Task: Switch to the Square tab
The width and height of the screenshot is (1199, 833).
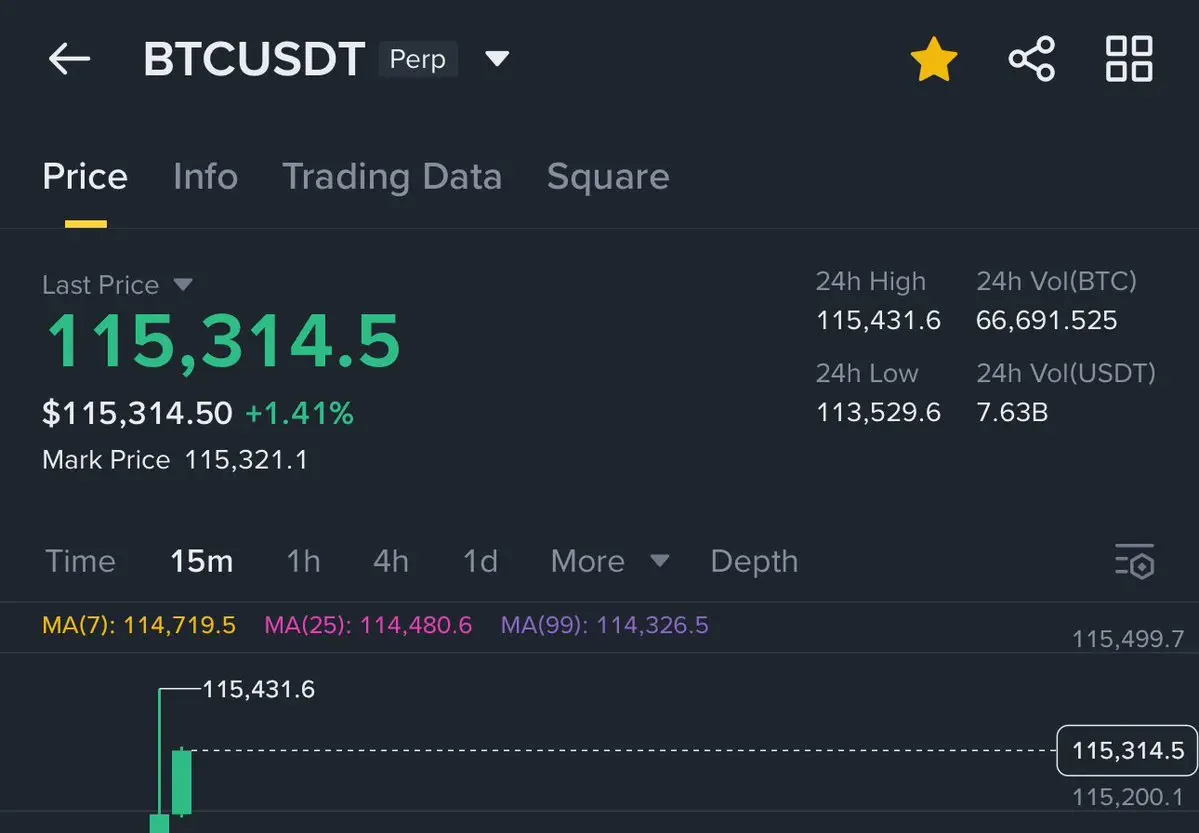Action: 608,177
